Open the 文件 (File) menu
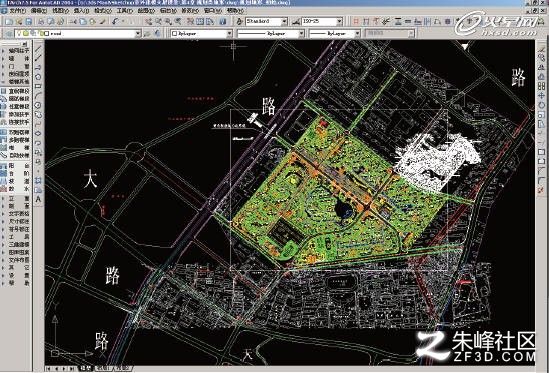Viewport: 549px width, 373px height. [x=17, y=11]
